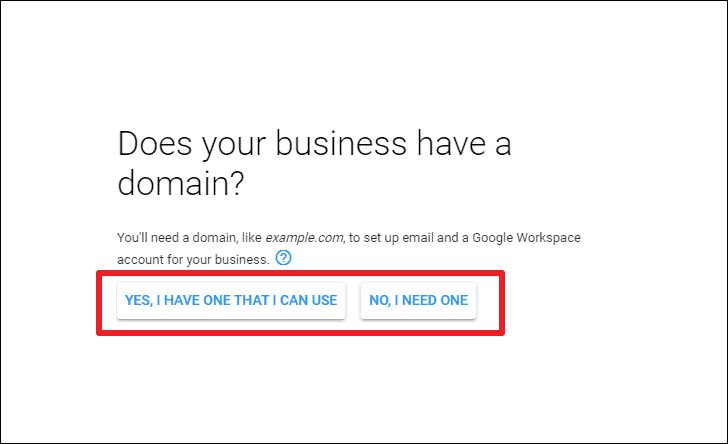Open help info next to 'account for your business'
Image resolution: width=728 pixels, height=444 pixels.
[283, 257]
